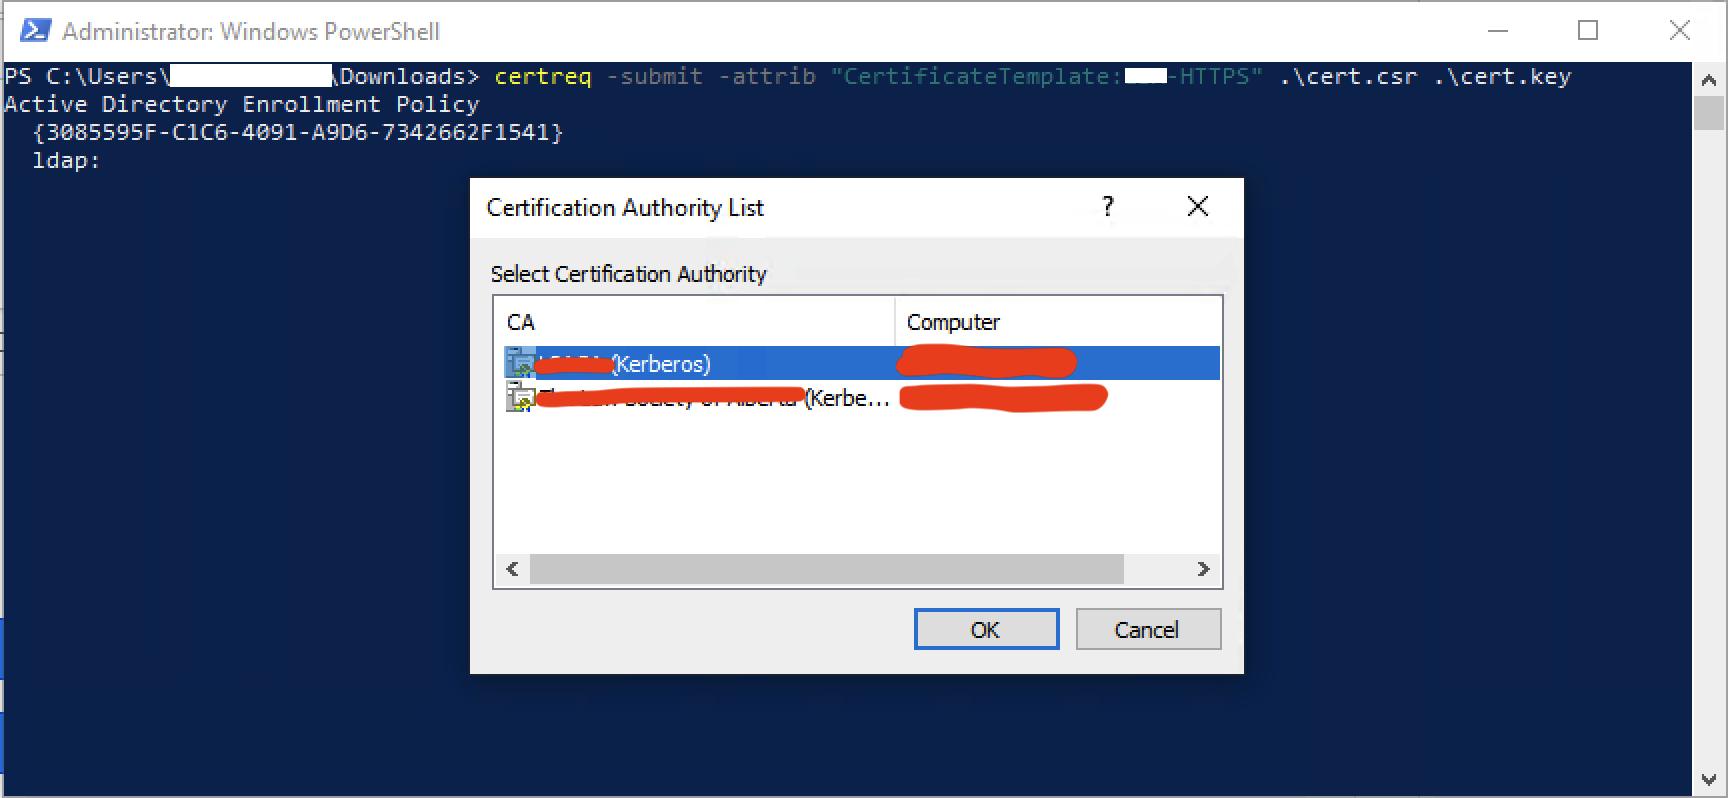Close the PowerShell window
The image size is (1728, 798).
1680,31
